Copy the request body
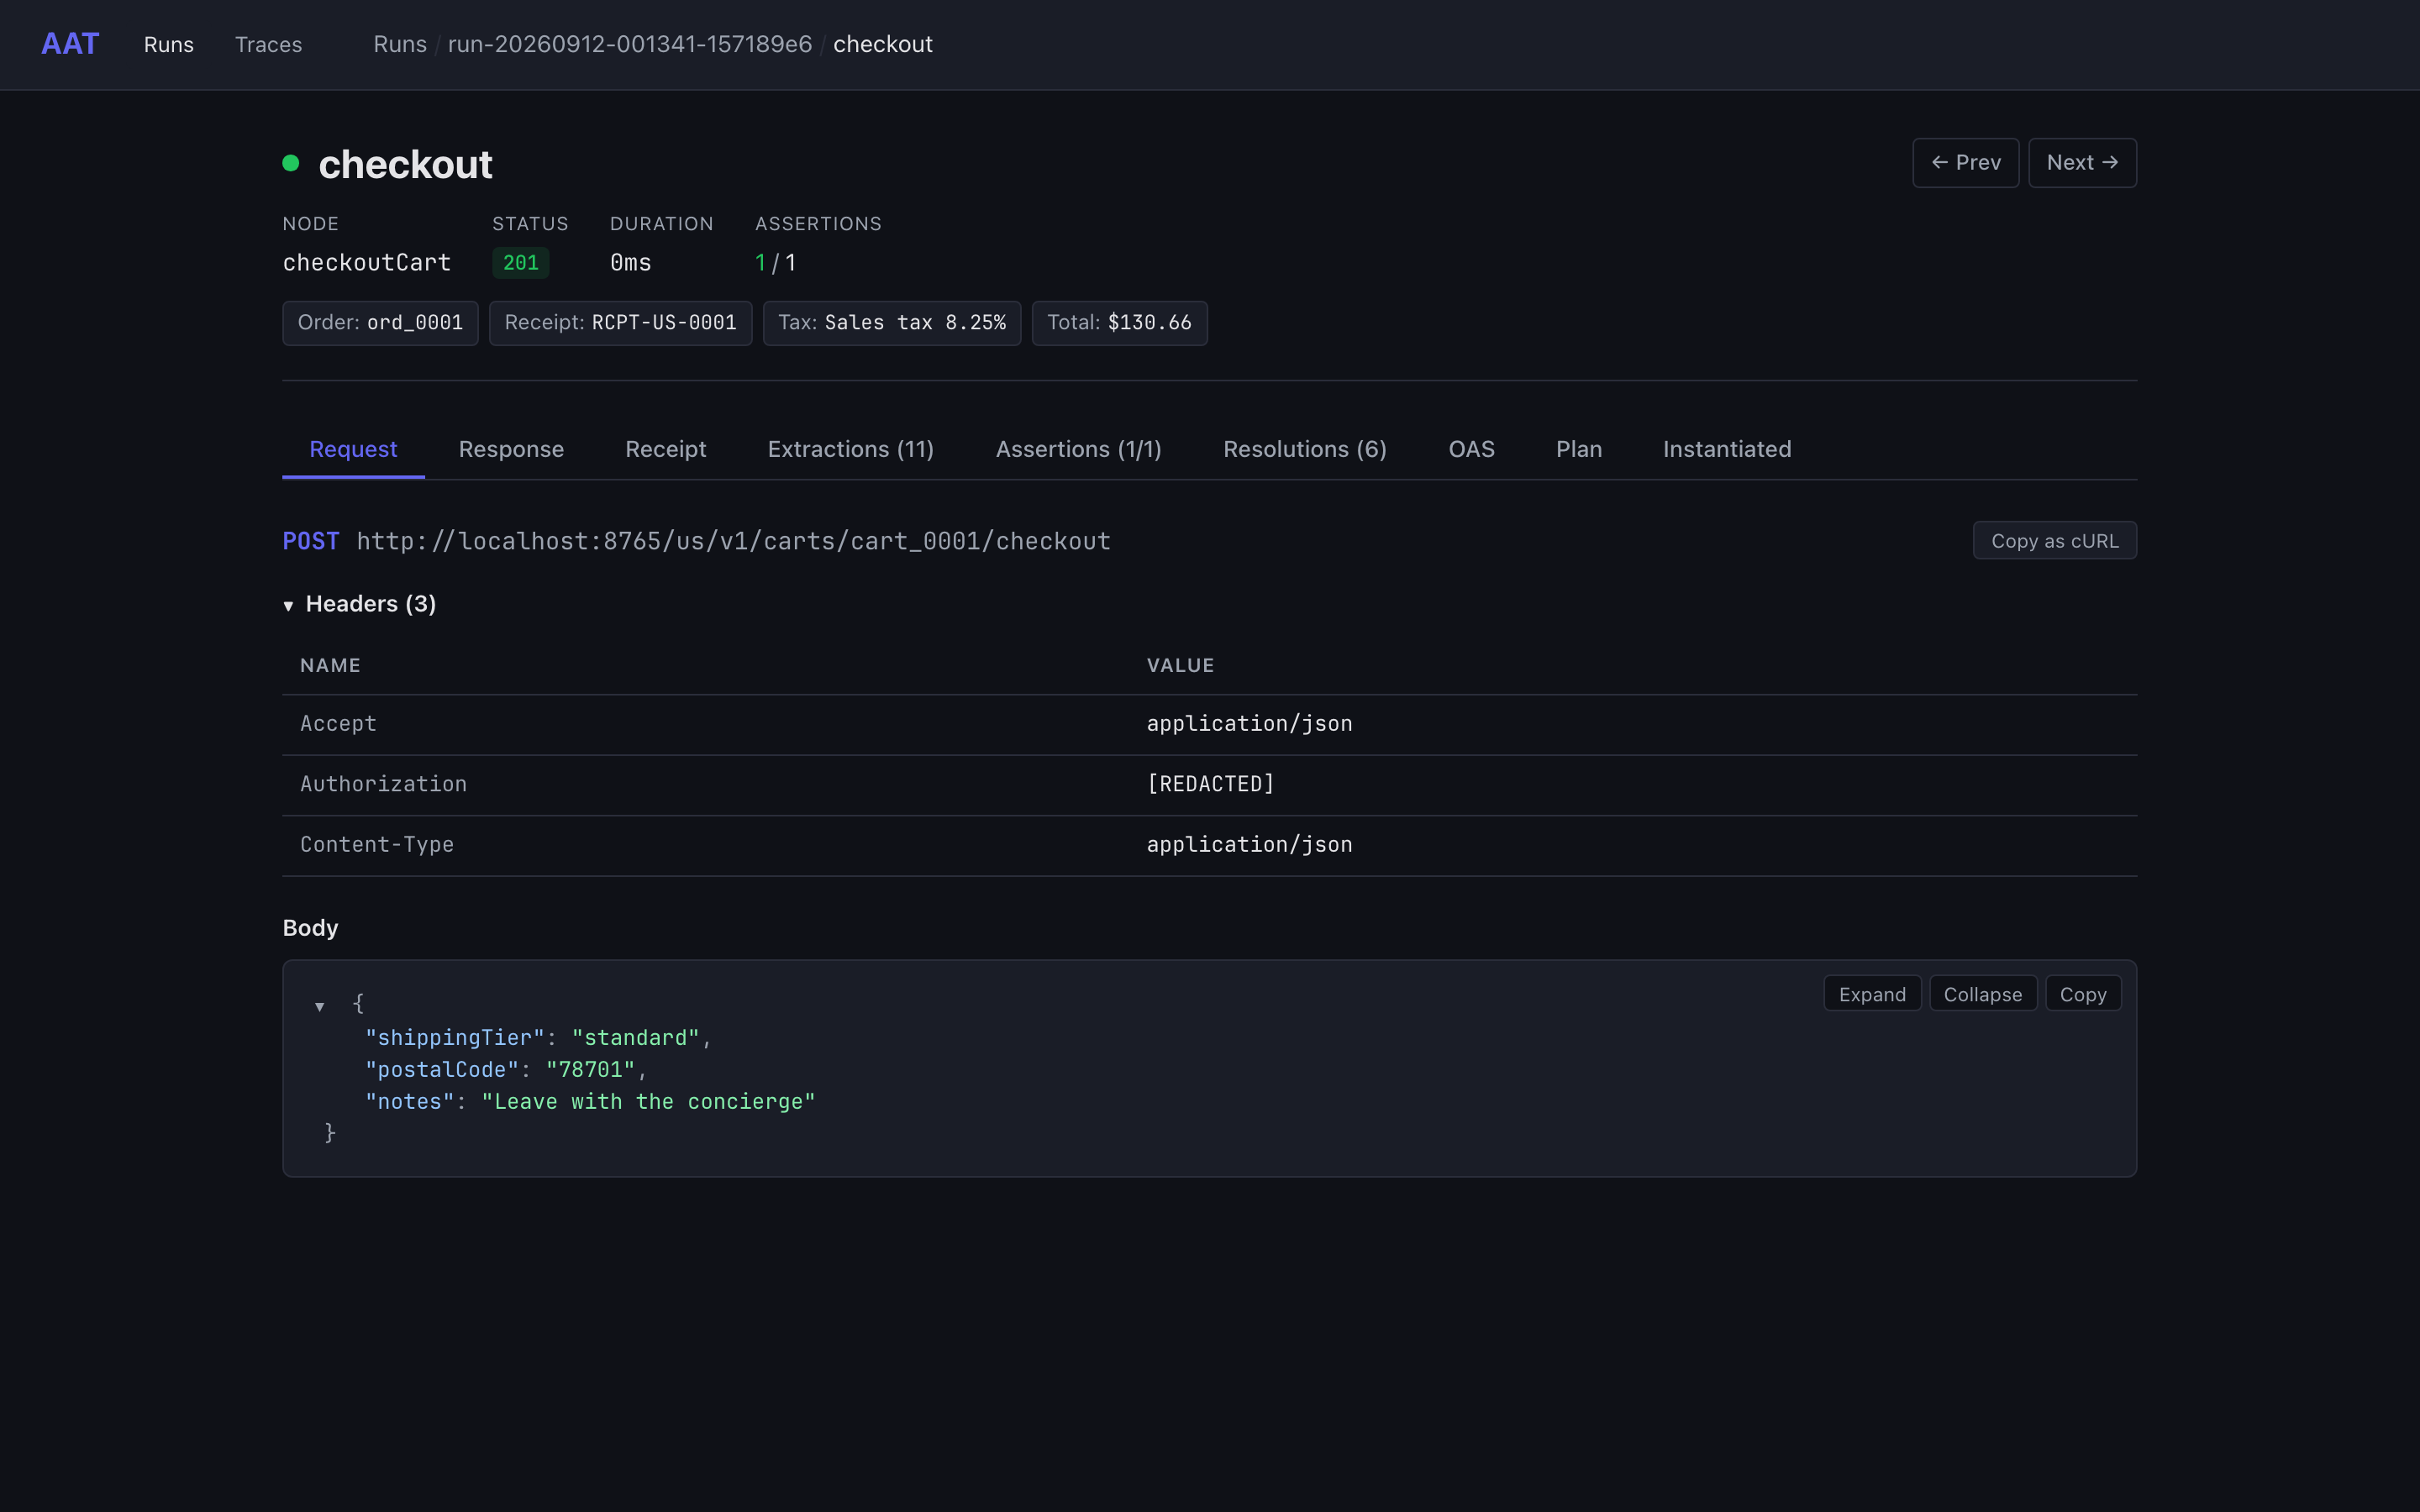The height and width of the screenshot is (1512, 2420). pyautogui.click(x=2082, y=994)
